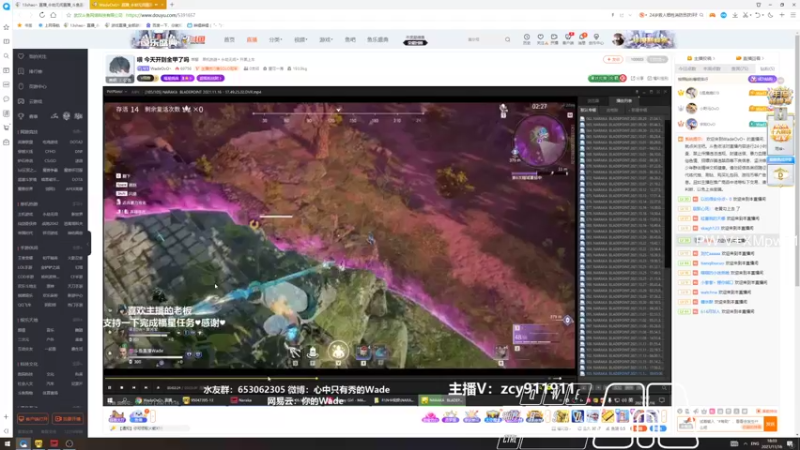
Task: Click the second purple badge under title
Action: (x=210, y=78)
